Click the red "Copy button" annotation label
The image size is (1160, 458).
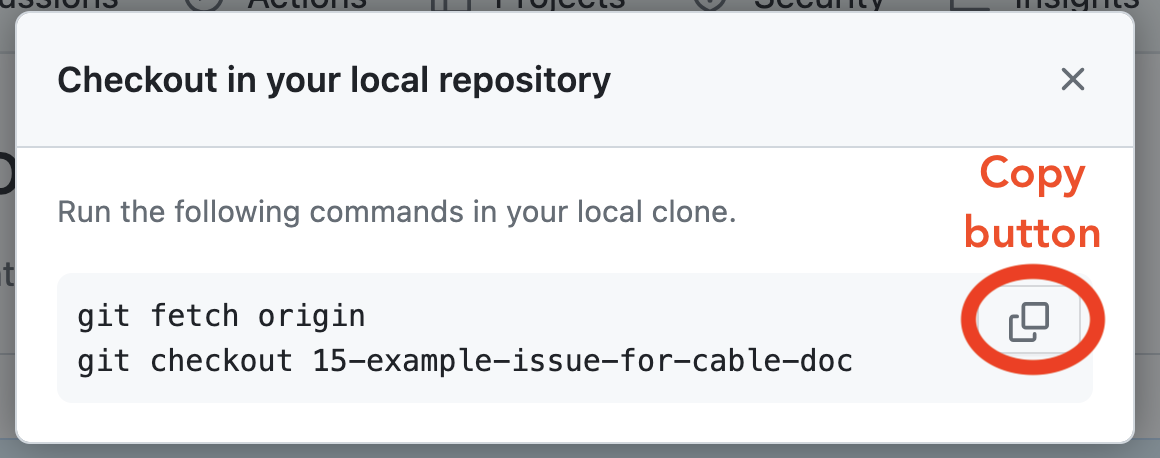point(1031,204)
